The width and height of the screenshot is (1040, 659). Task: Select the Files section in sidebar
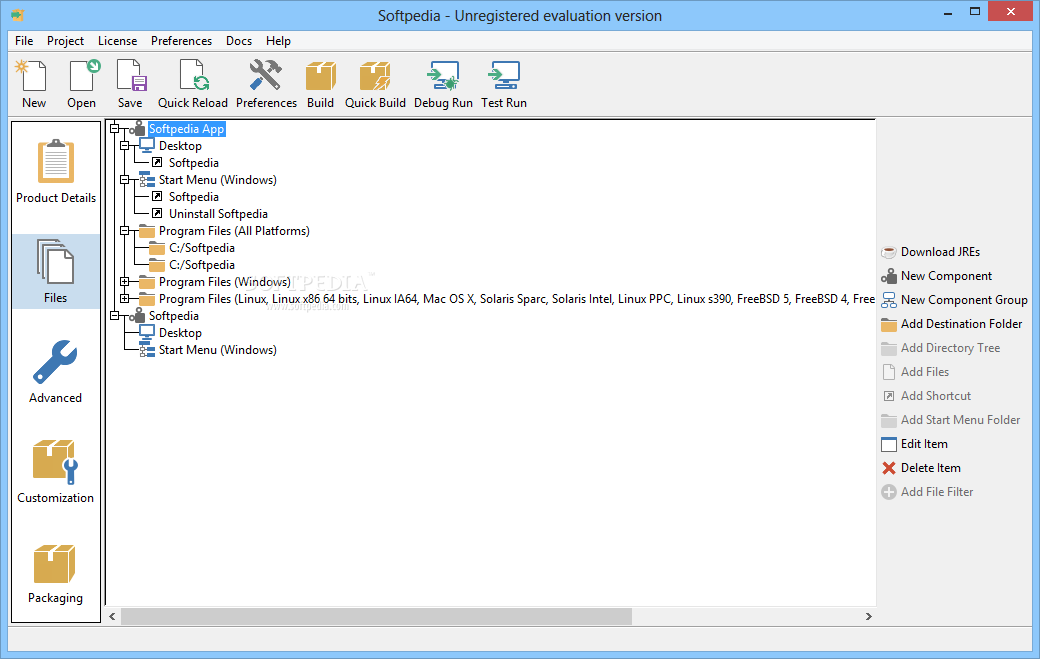click(x=56, y=271)
